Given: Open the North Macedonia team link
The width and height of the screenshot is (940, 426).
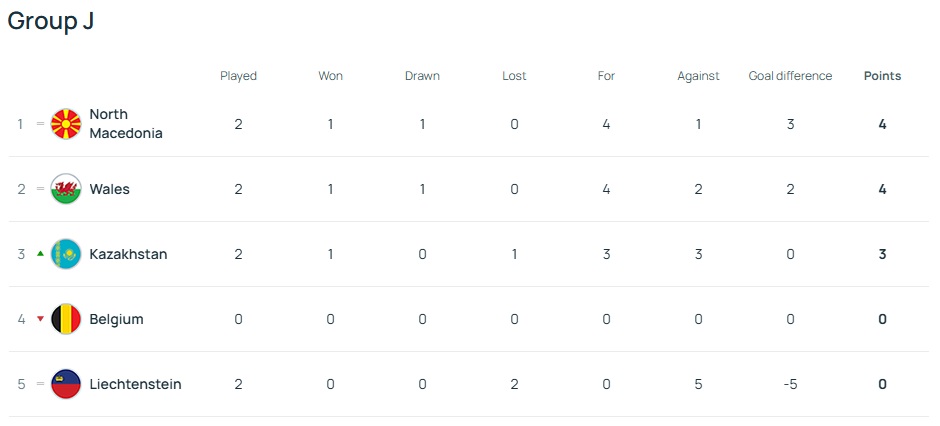Looking at the screenshot, I should [125, 124].
